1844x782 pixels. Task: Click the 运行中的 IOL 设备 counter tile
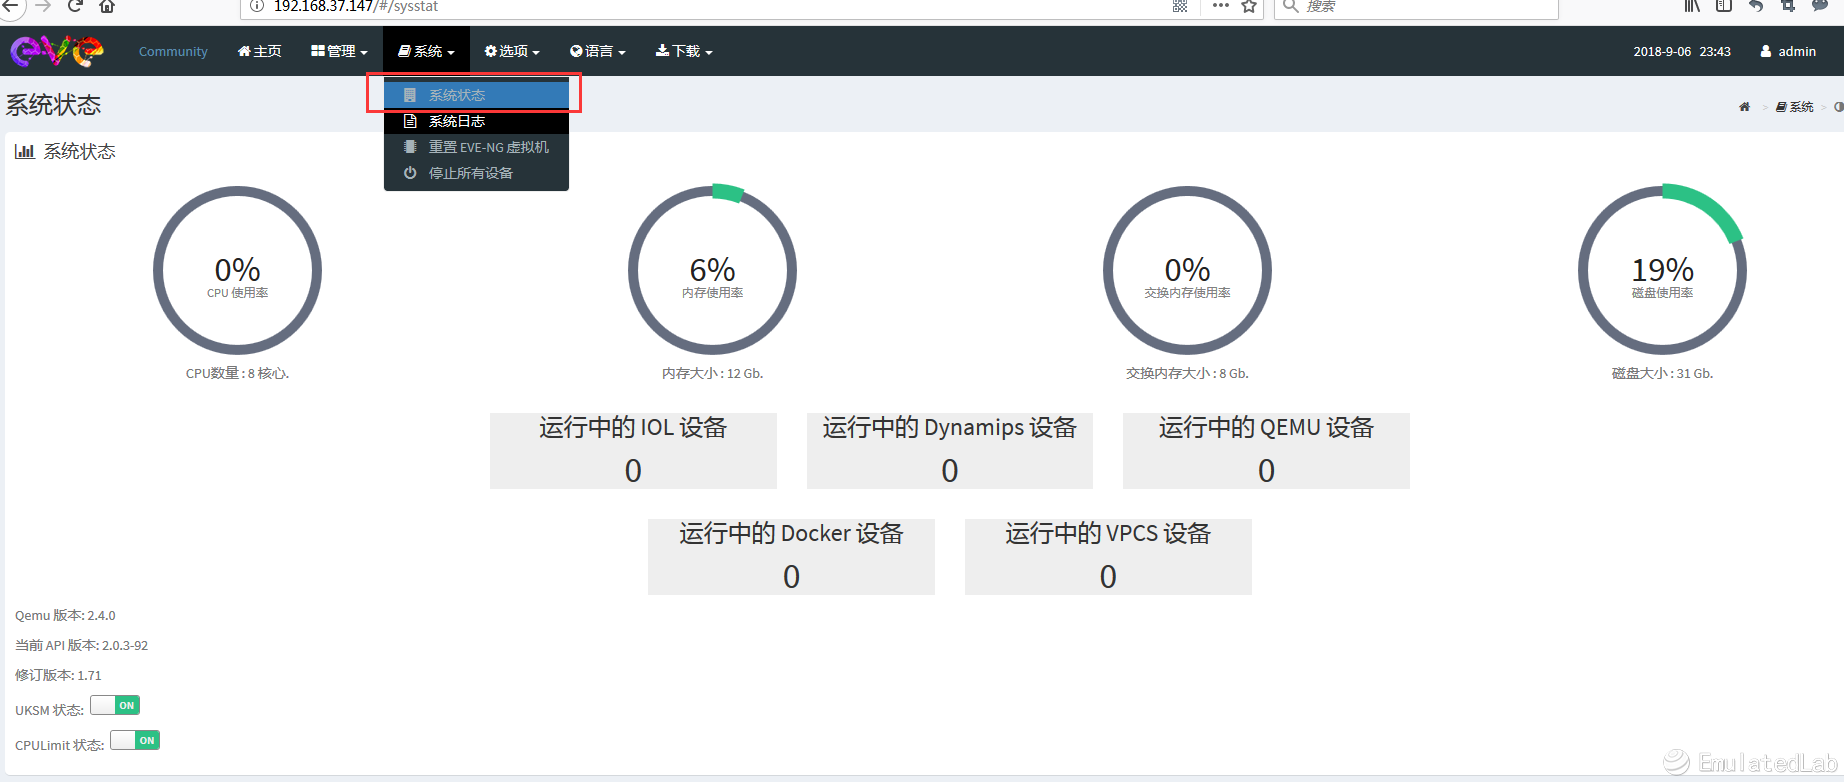click(x=633, y=451)
